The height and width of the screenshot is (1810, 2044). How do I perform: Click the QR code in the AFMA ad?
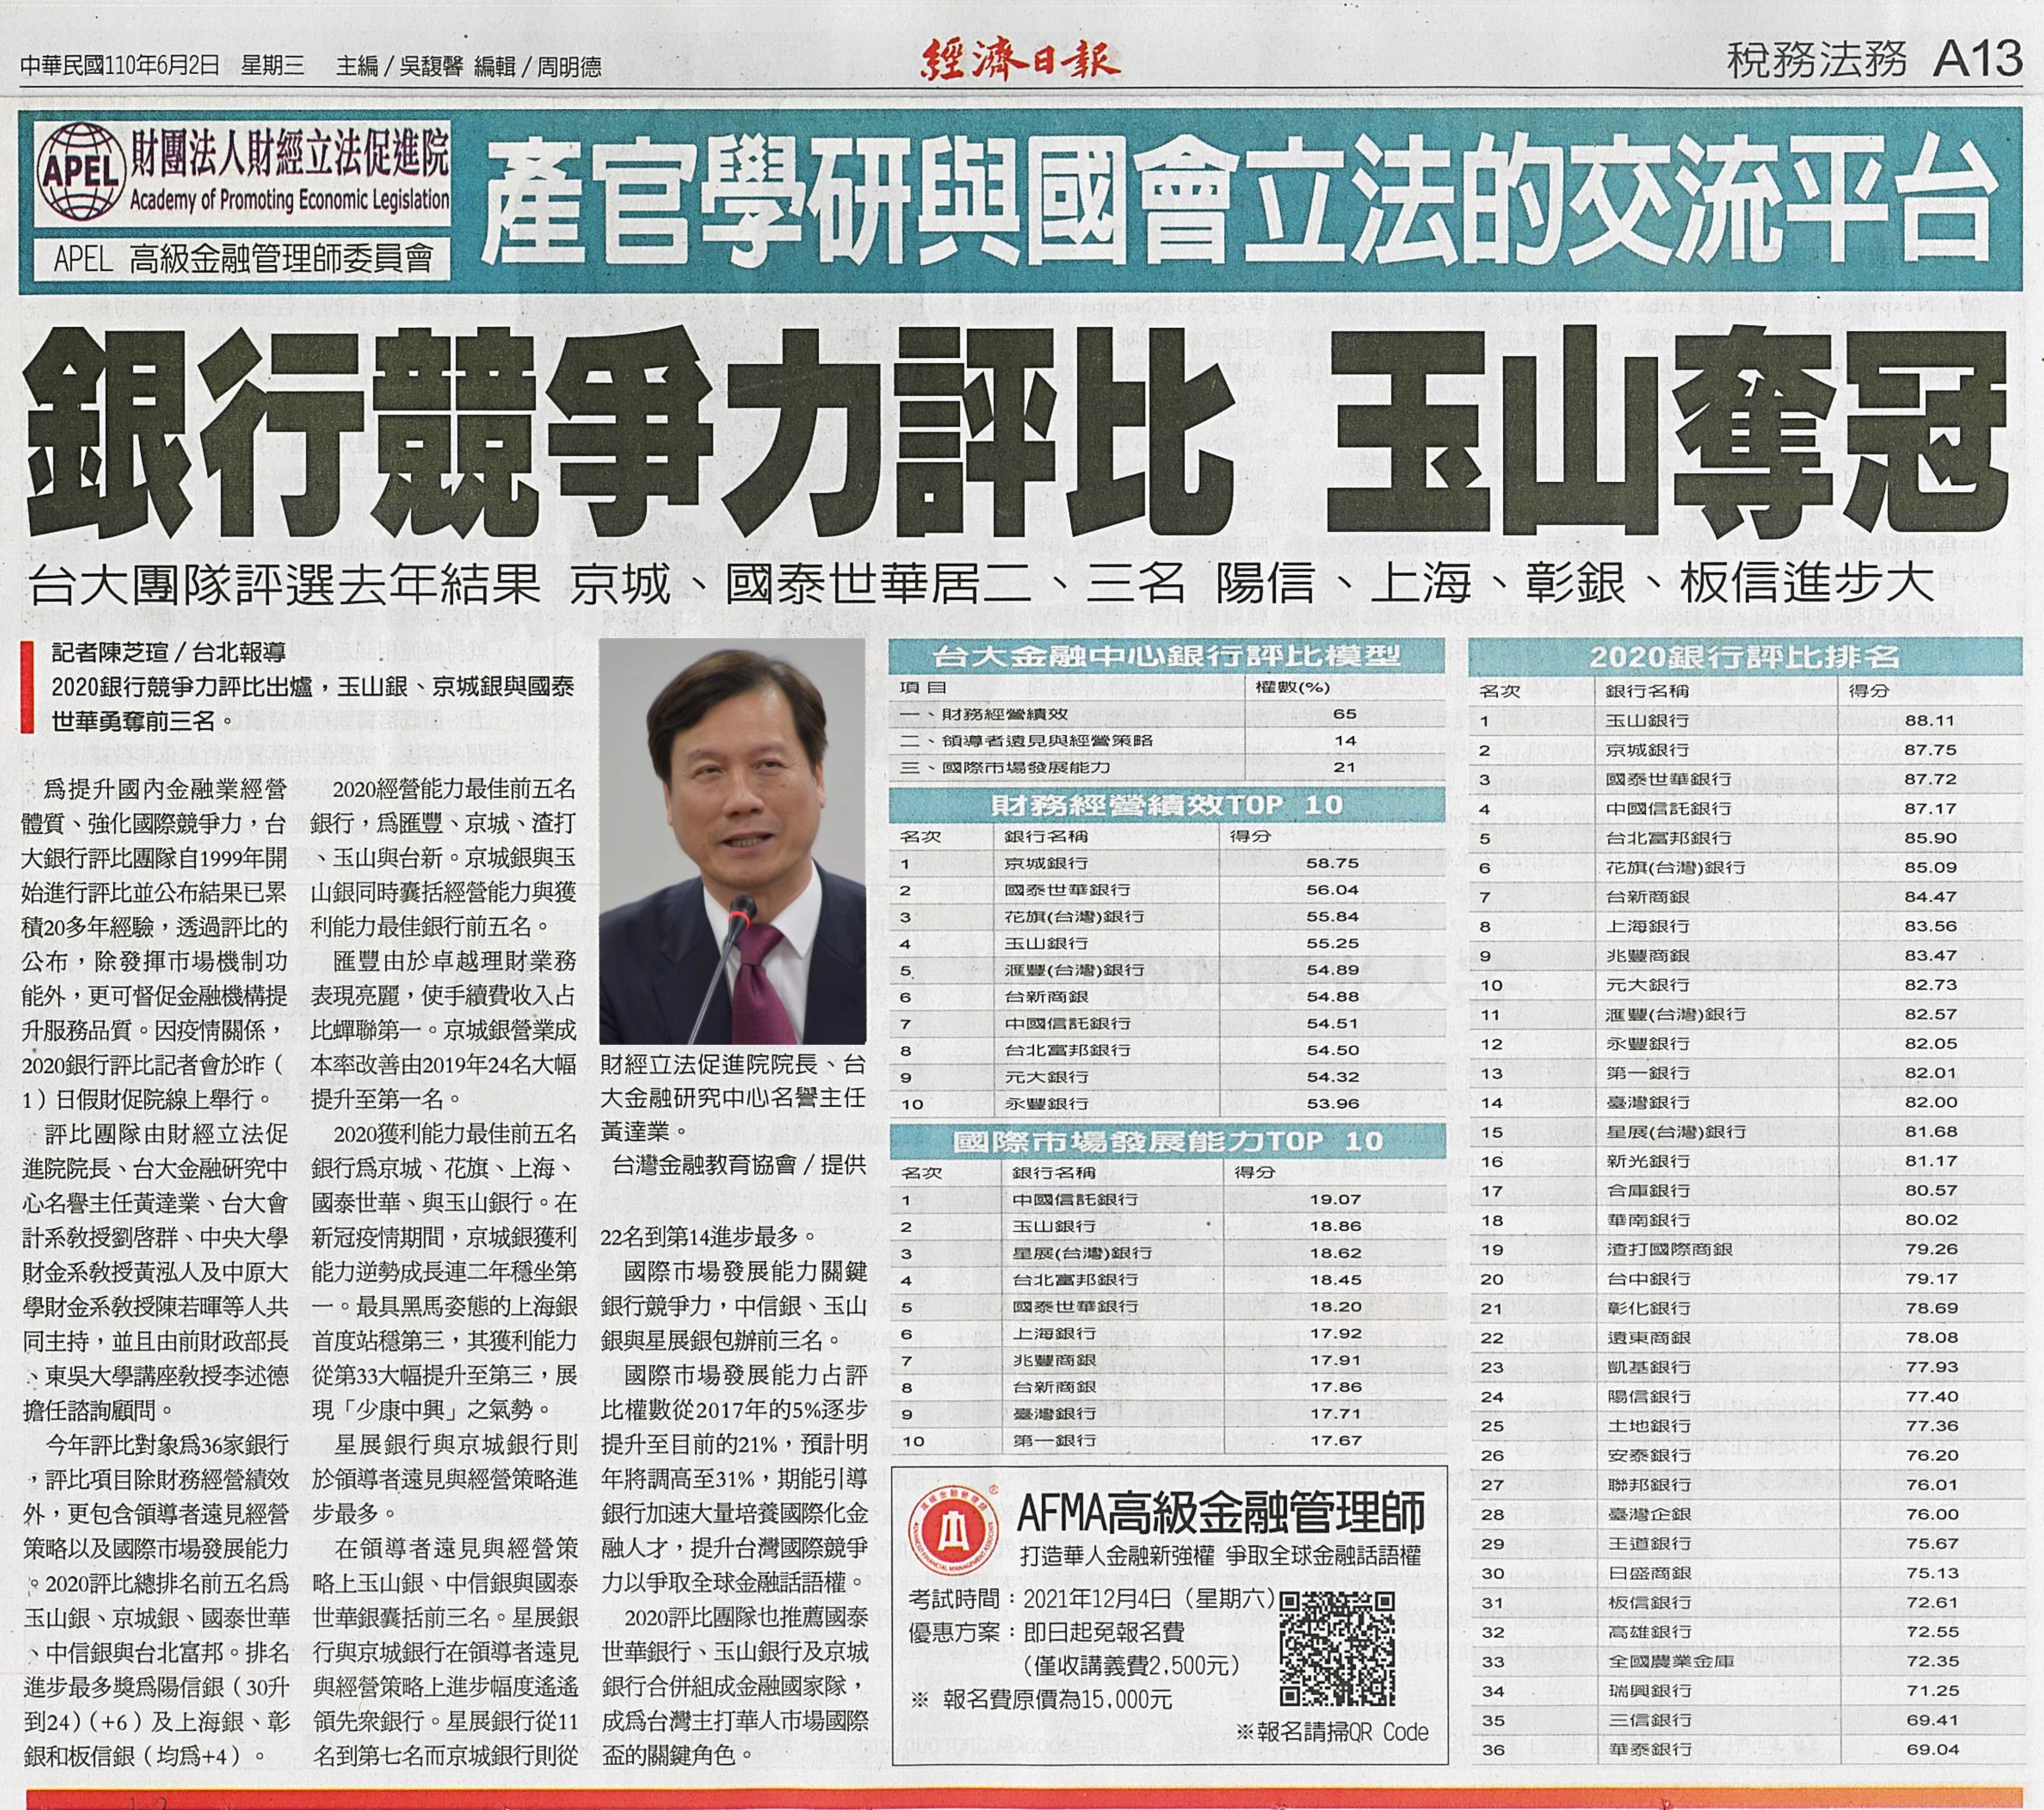[1337, 1648]
